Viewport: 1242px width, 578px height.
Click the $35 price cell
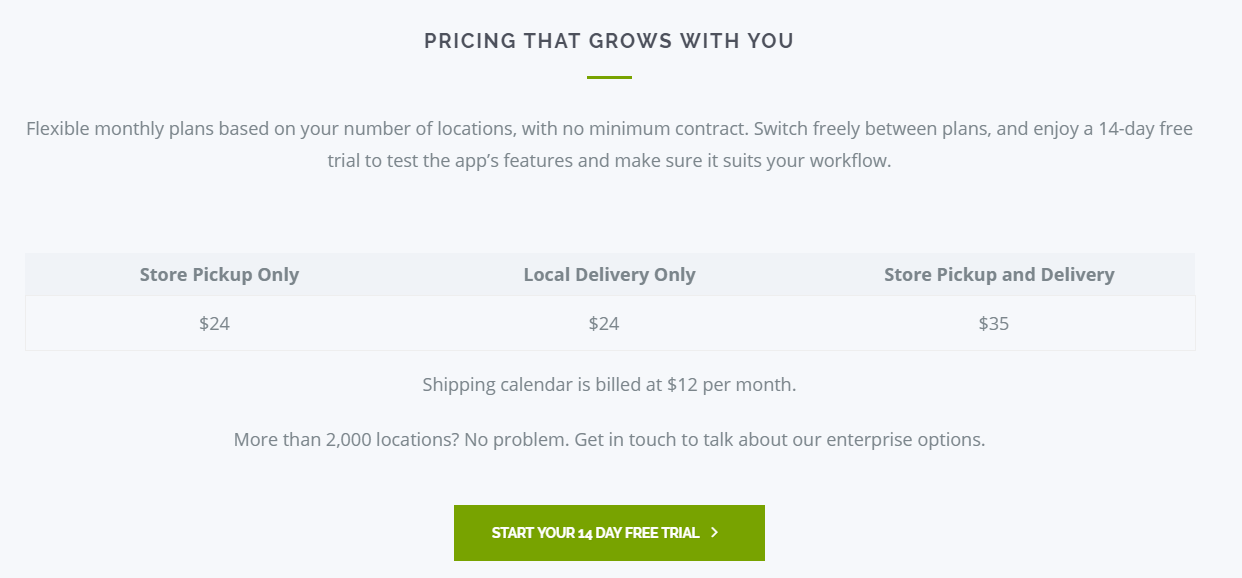(x=994, y=323)
